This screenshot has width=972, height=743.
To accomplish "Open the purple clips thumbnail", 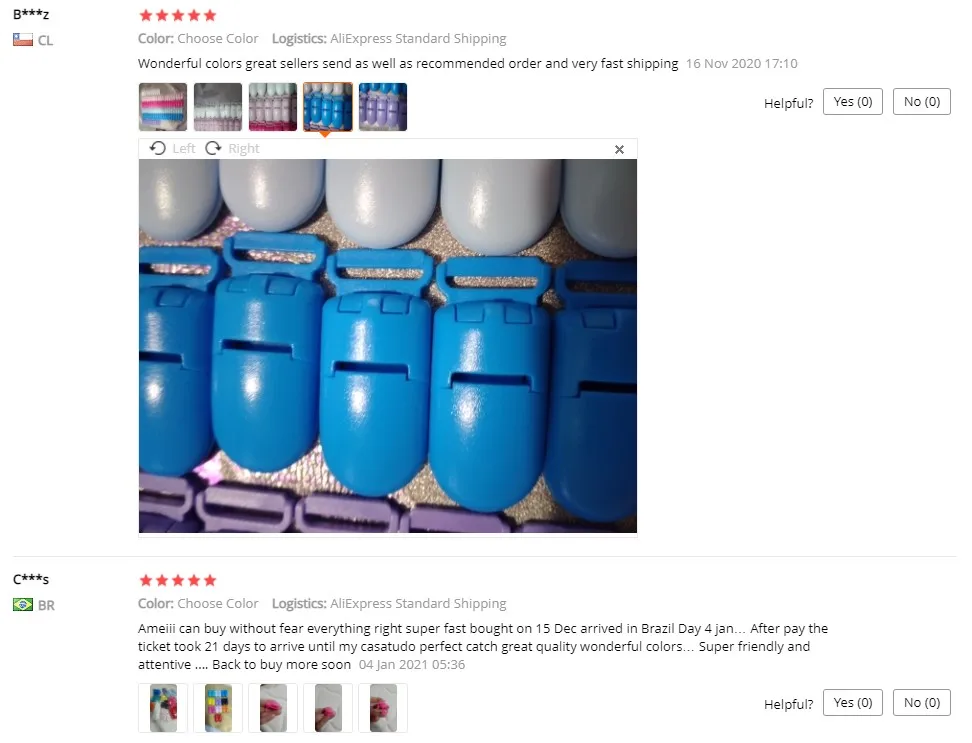I will click(383, 107).
